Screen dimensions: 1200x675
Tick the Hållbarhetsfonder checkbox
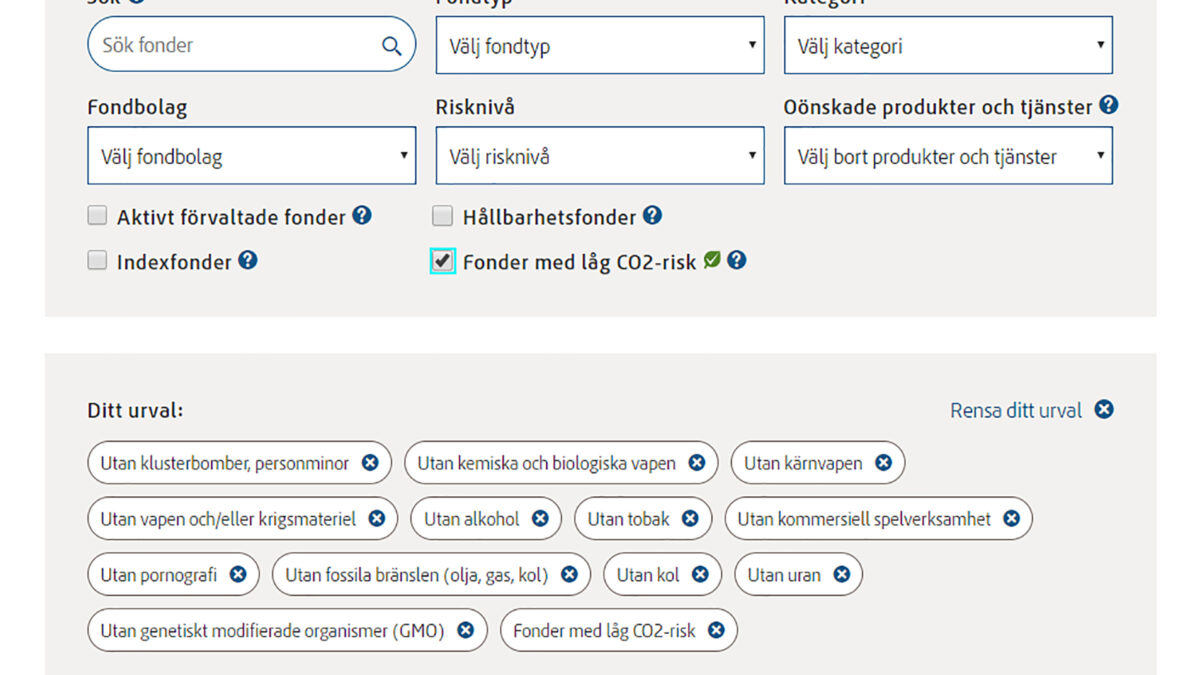442,216
